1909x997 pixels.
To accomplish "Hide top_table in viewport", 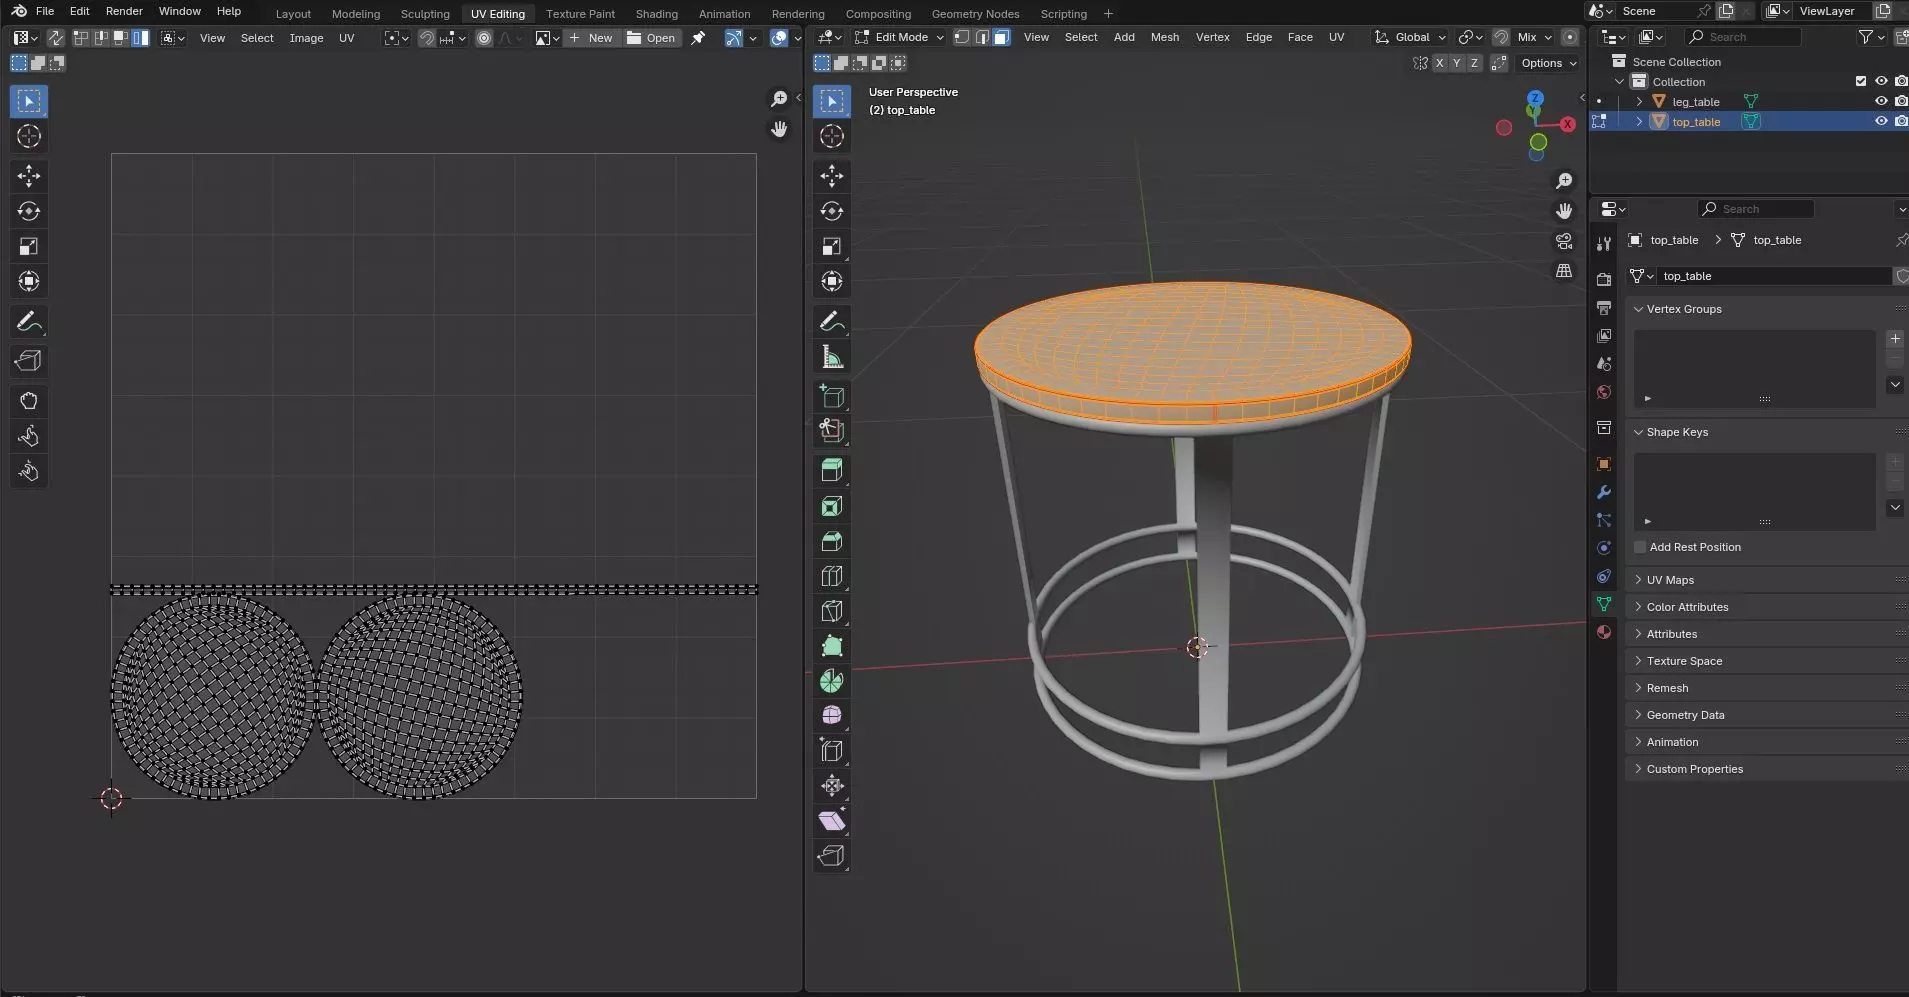I will [x=1881, y=121].
